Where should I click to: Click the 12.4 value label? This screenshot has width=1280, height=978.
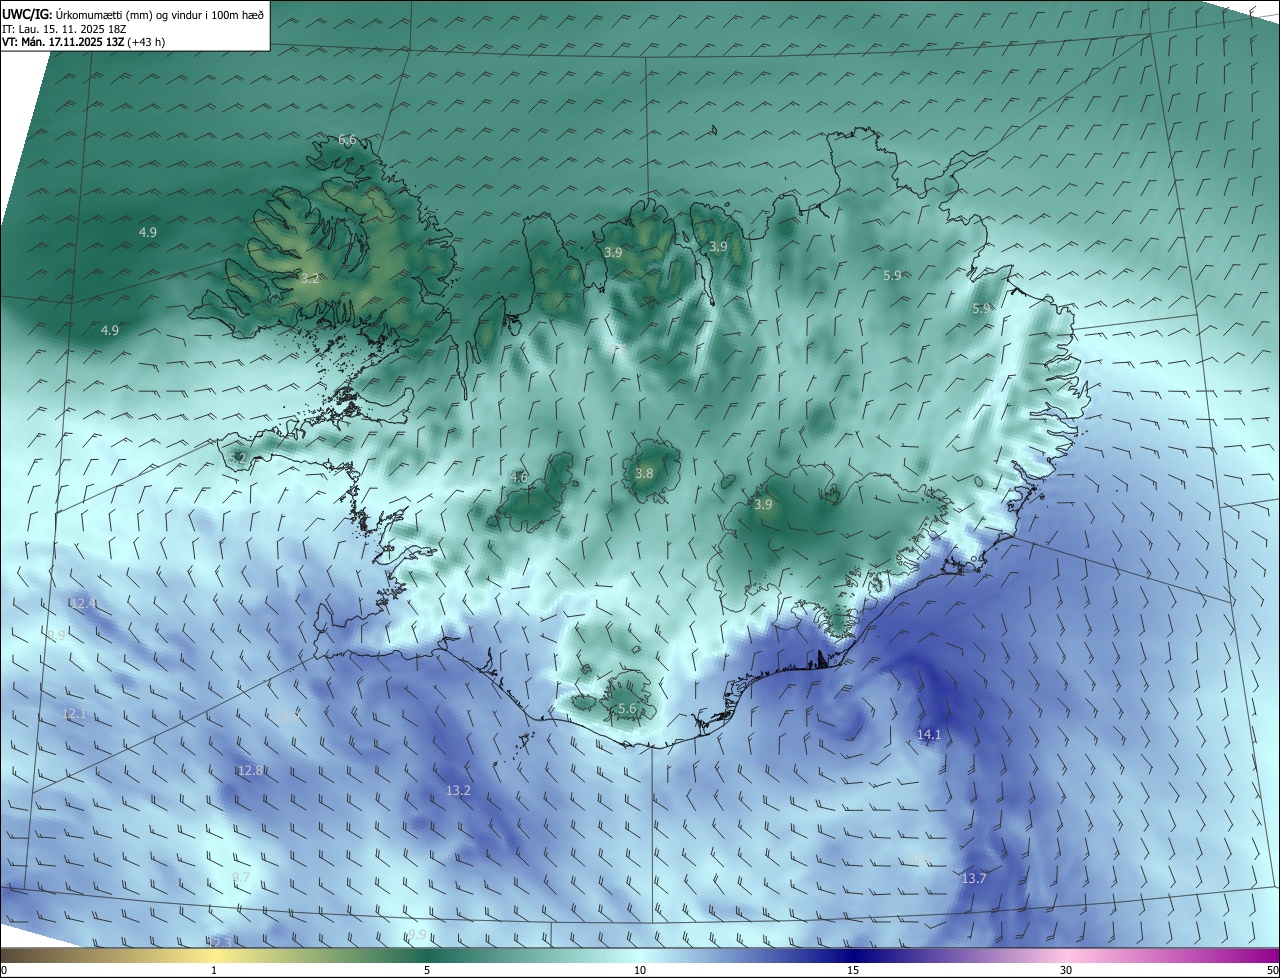point(83,603)
